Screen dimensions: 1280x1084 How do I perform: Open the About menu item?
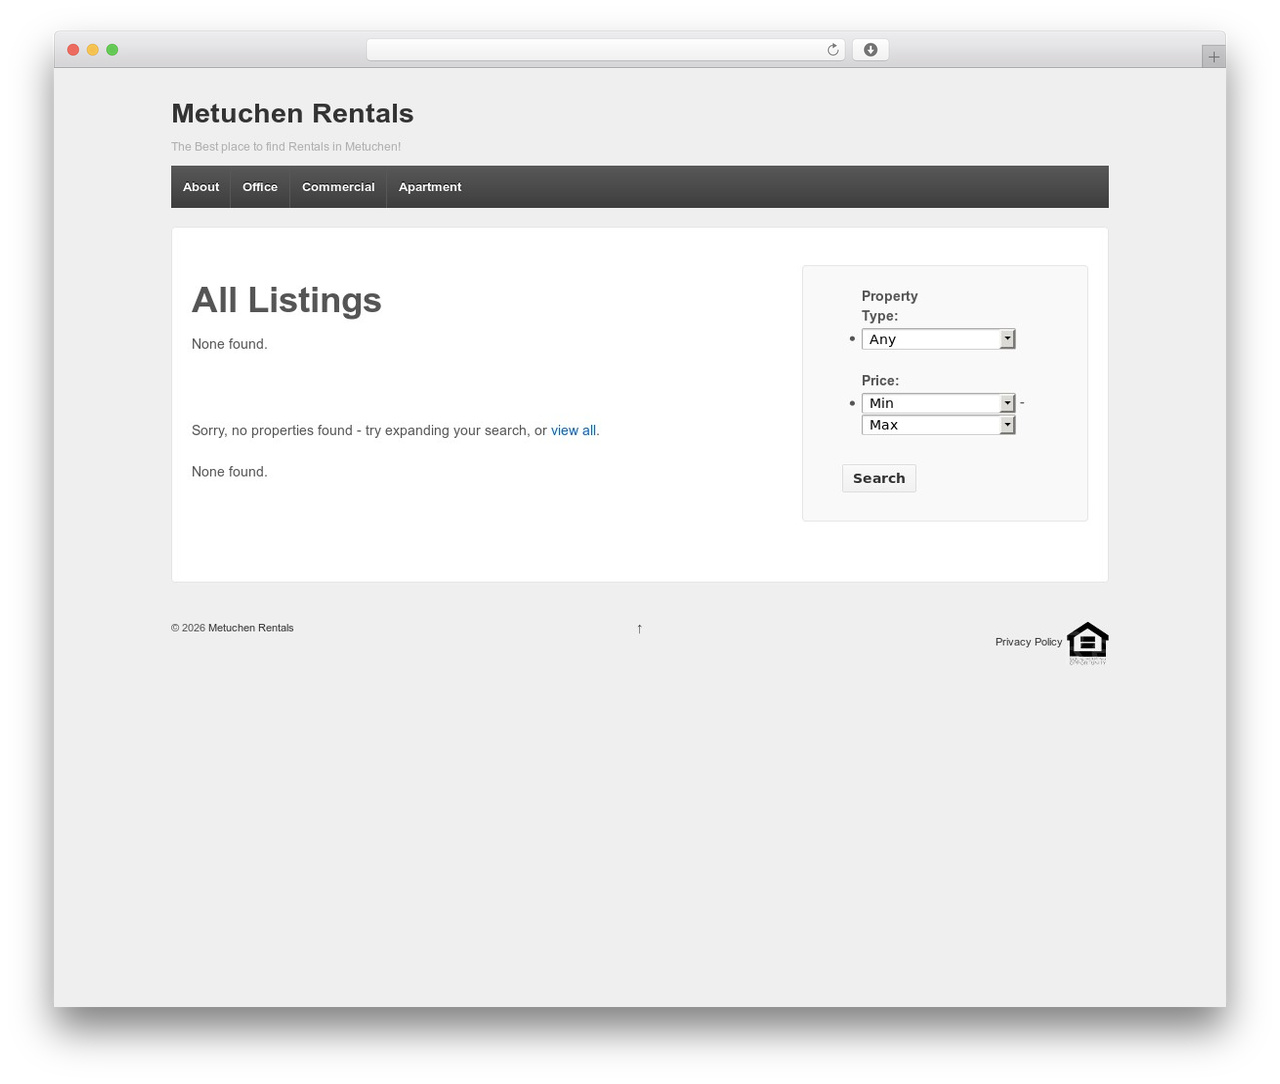[201, 187]
